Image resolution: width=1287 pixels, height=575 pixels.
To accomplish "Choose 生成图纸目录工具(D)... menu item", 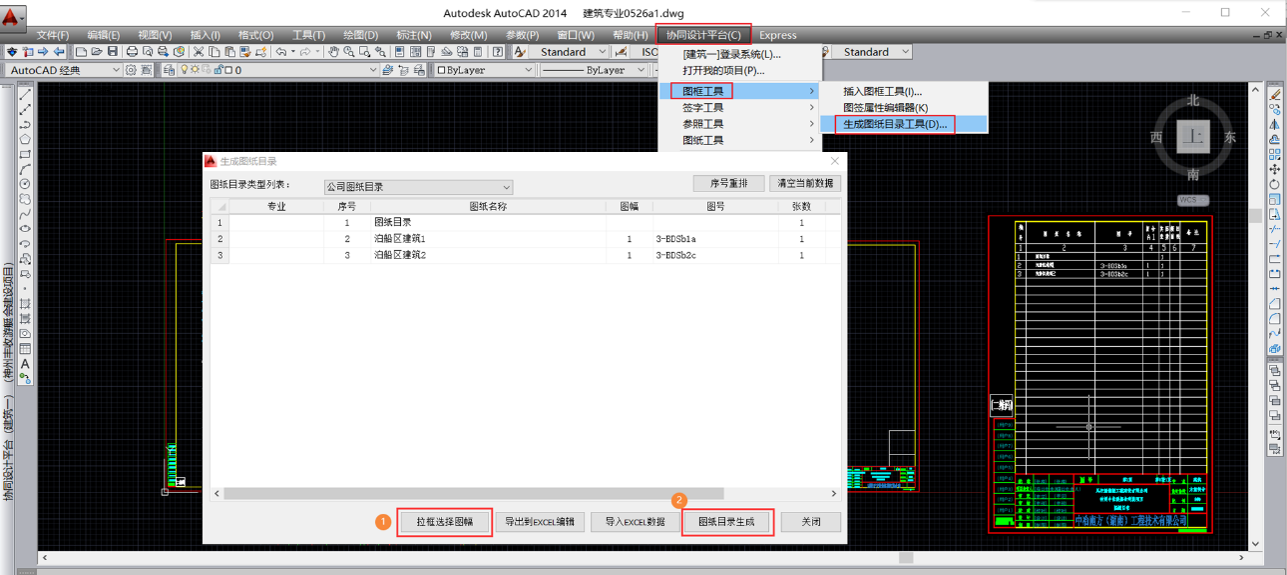I will click(904, 124).
